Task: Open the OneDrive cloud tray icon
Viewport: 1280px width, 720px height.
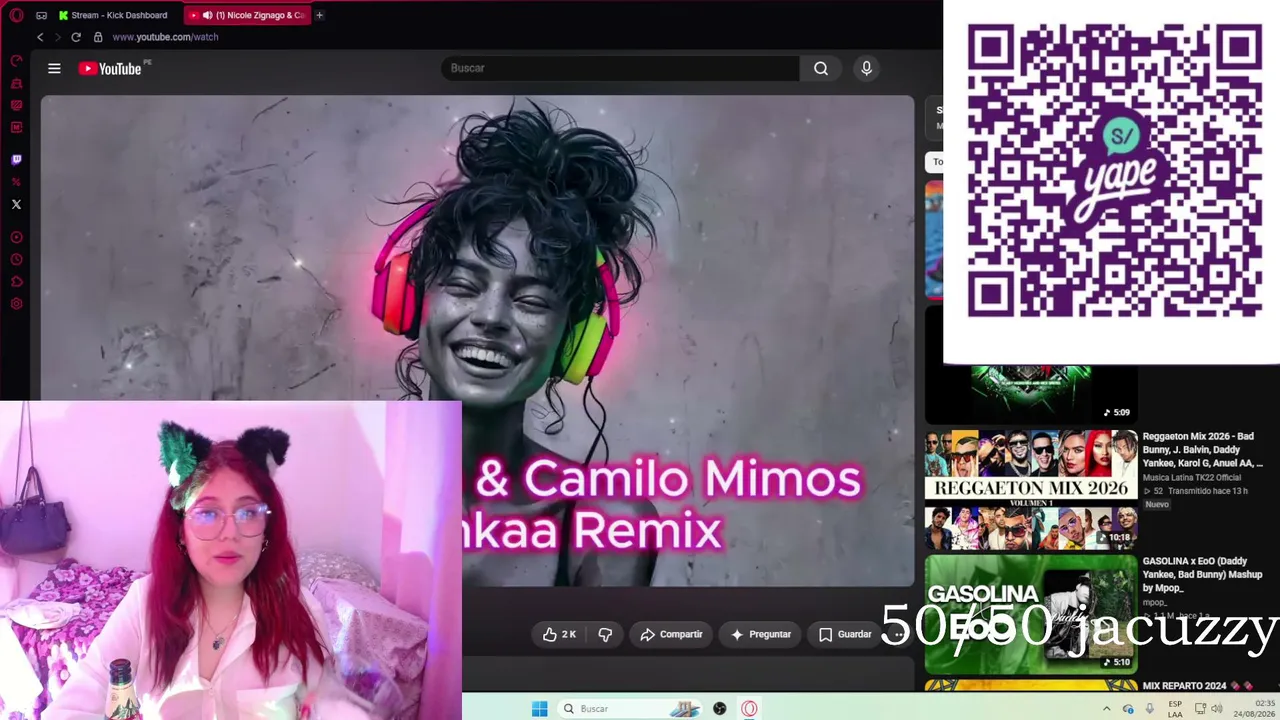Action: click(1128, 709)
